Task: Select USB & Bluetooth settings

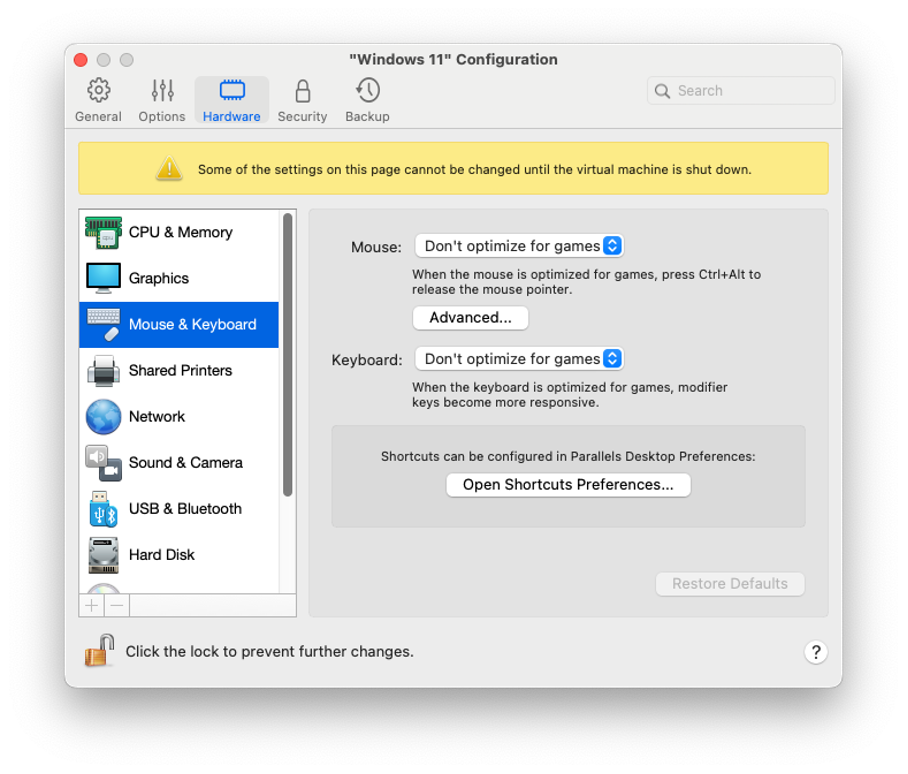Action: coord(185,508)
